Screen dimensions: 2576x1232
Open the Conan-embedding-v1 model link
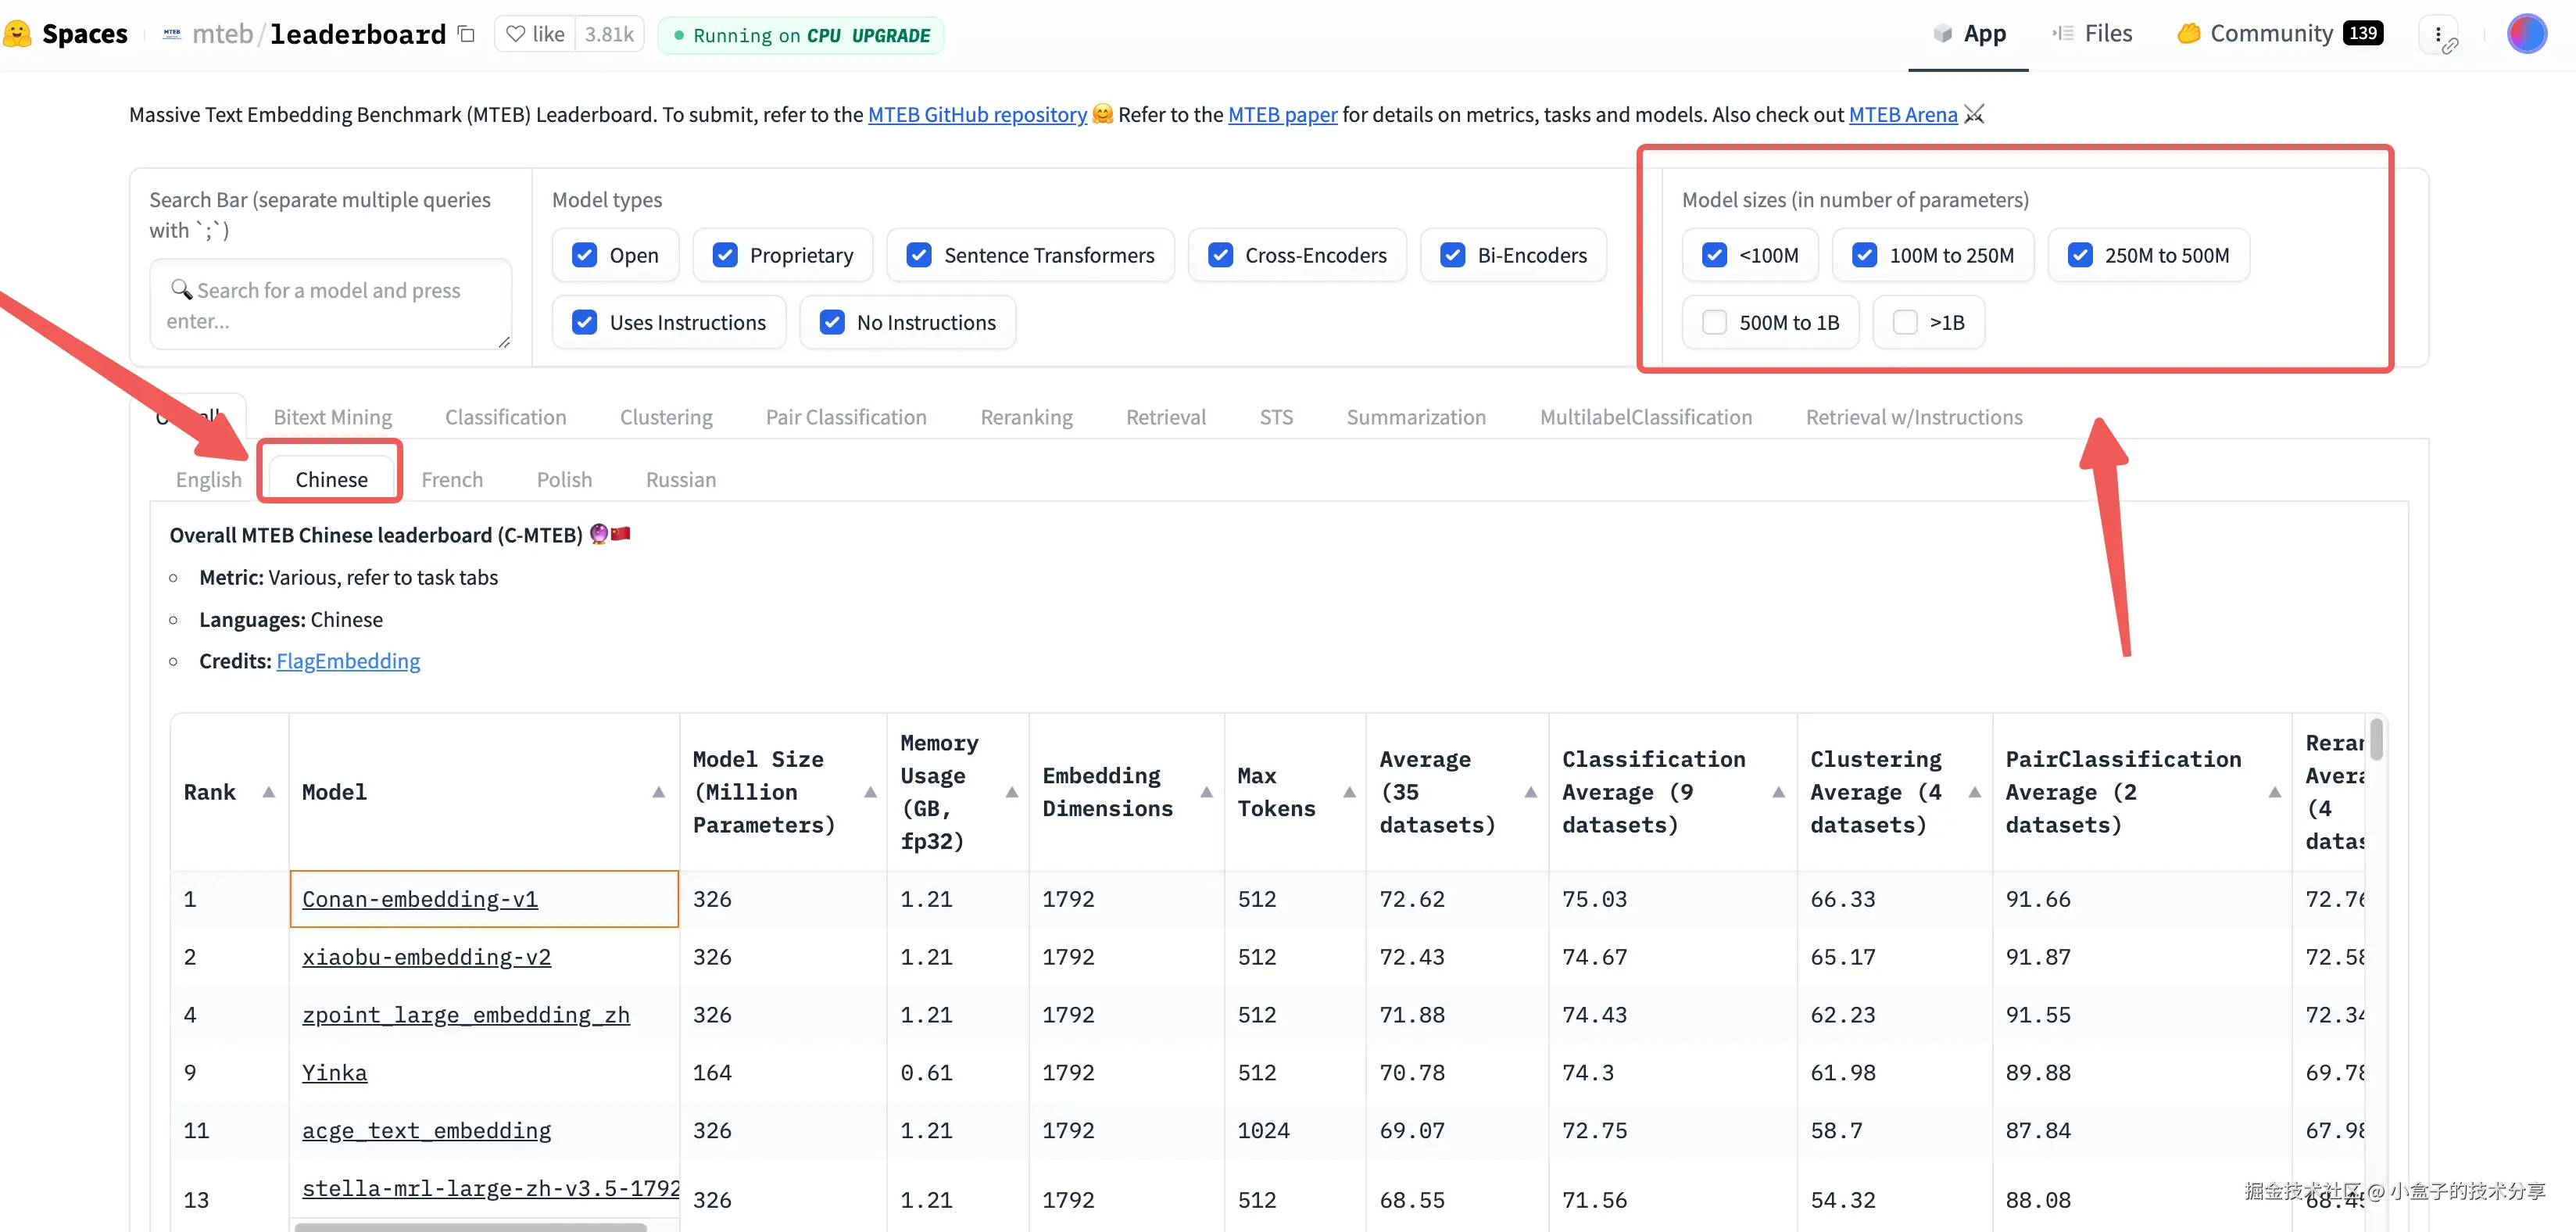click(419, 899)
